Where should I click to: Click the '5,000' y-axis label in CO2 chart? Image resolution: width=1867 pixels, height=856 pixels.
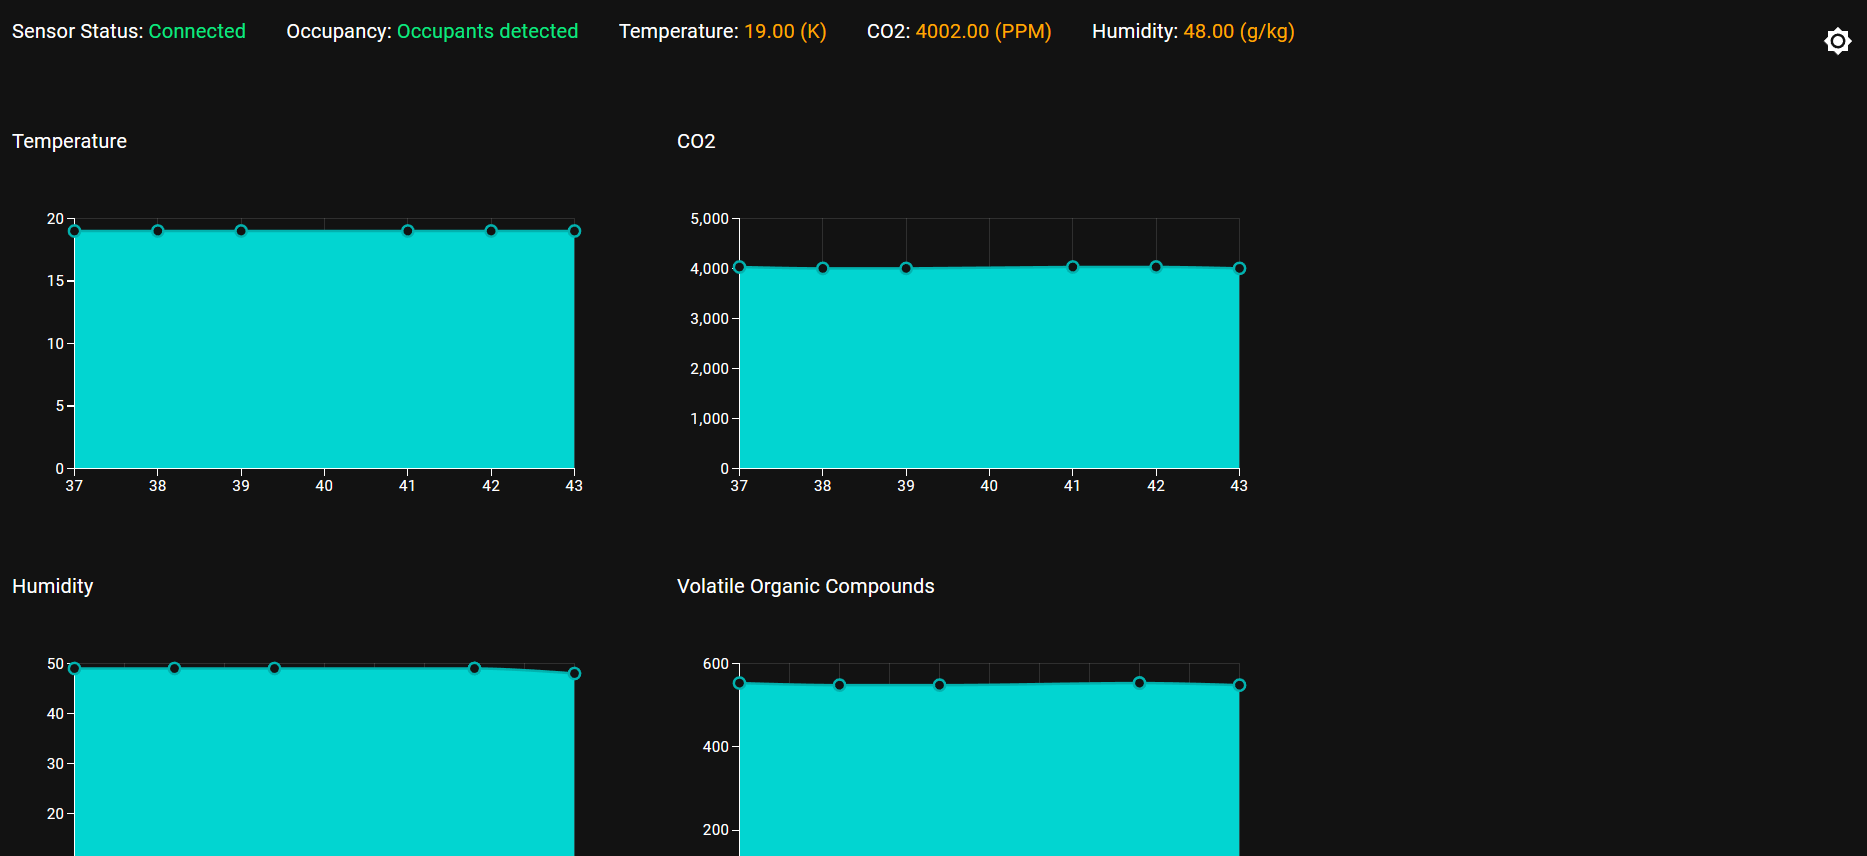point(709,219)
